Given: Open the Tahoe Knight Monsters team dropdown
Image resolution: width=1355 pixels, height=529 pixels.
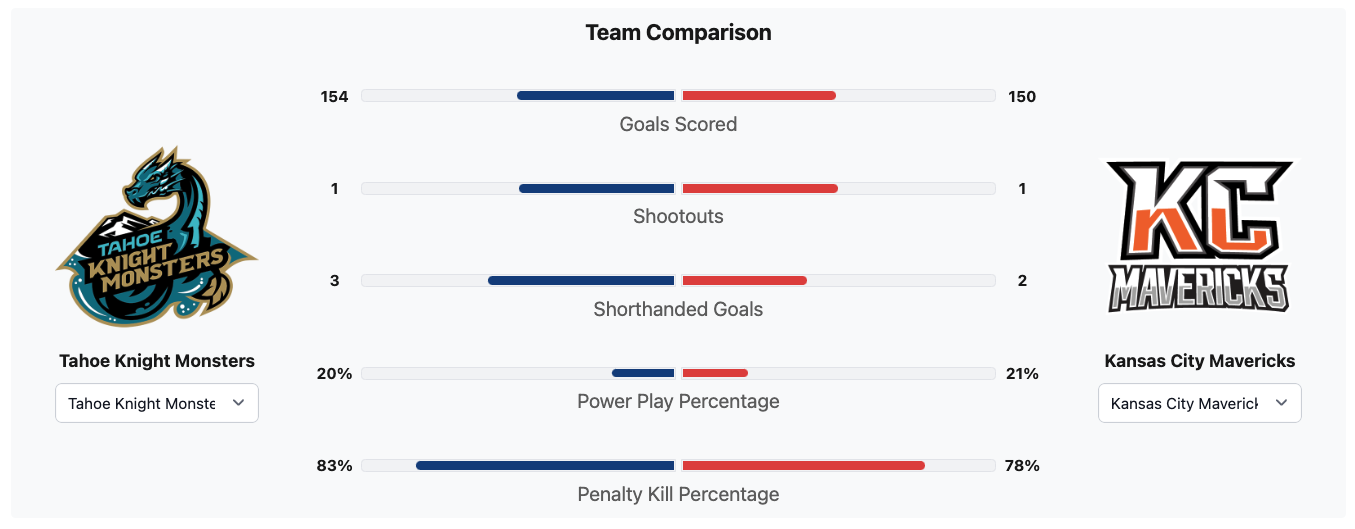Looking at the screenshot, I should 157,403.
